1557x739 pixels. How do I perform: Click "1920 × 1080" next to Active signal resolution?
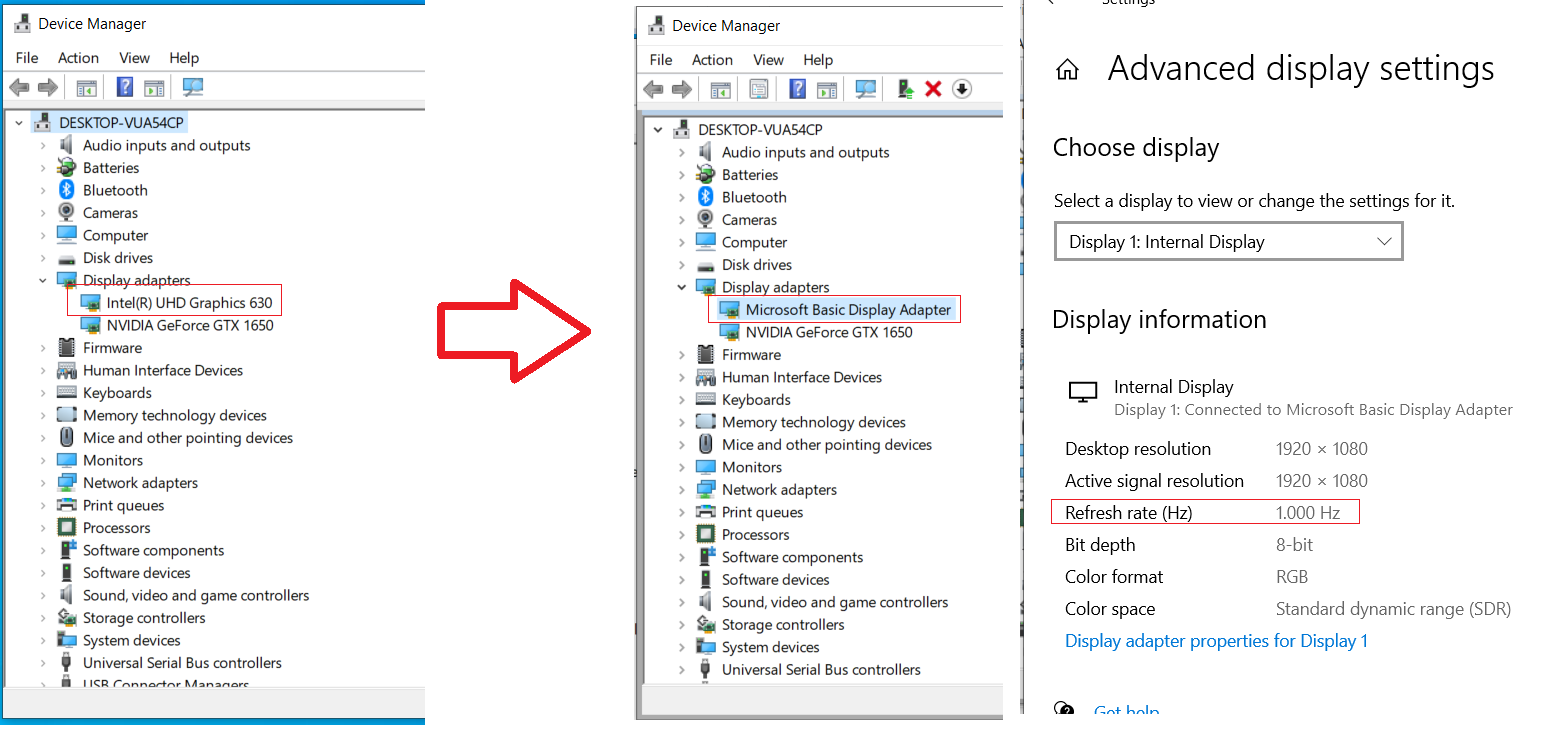(1322, 481)
